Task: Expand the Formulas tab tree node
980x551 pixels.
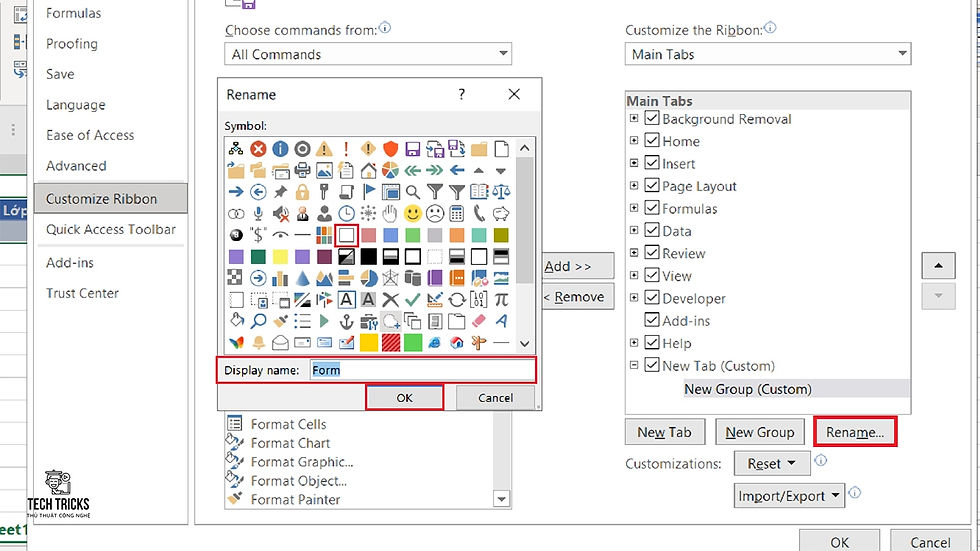Action: (x=634, y=208)
